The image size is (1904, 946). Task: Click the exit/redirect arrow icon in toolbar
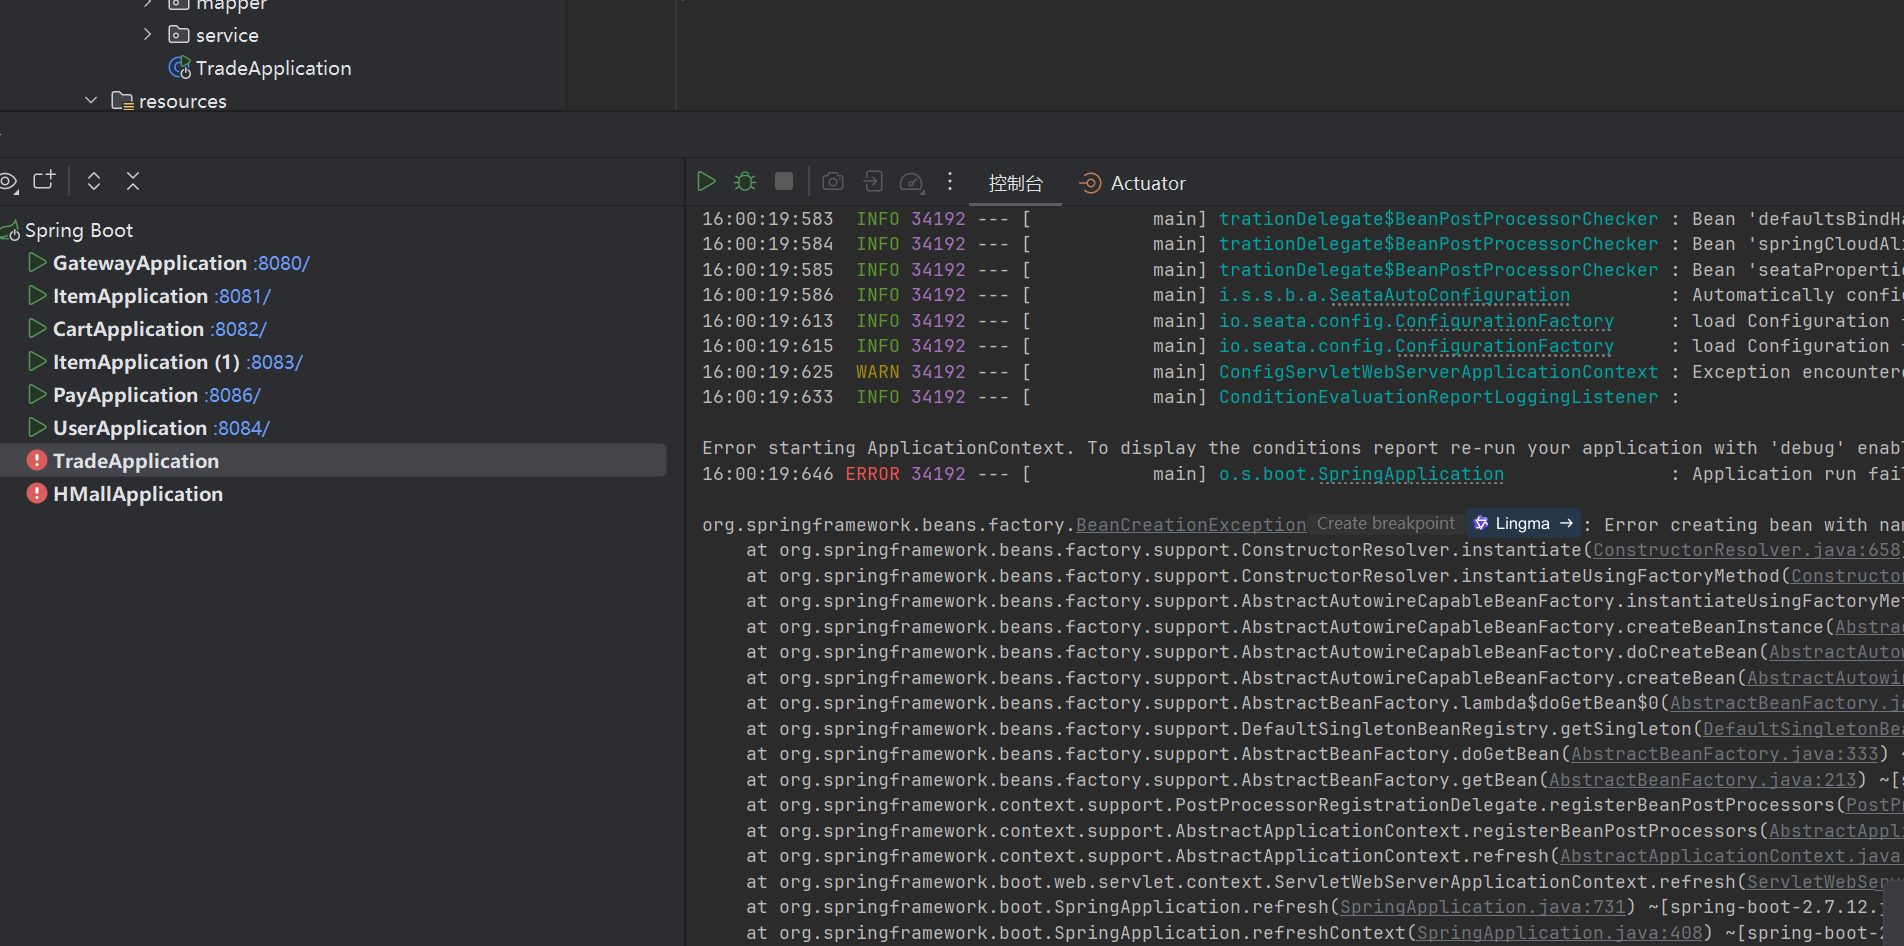(873, 181)
